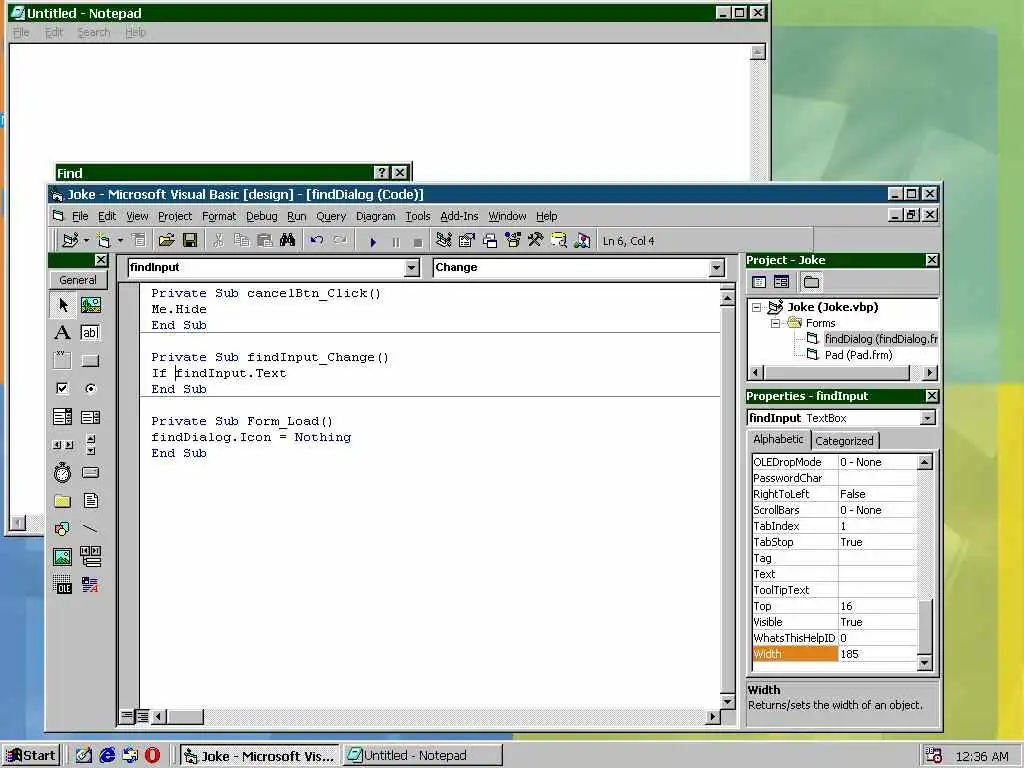The image size is (1024, 768).
Task: Open the Project menu
Action: 175,216
